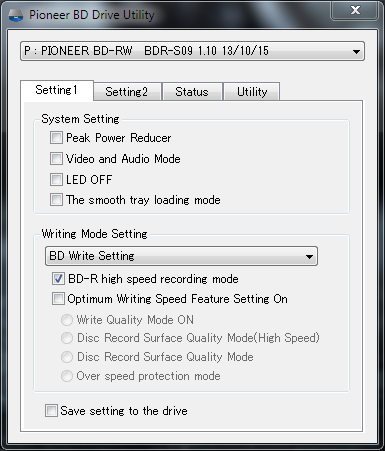
Task: Go to the Utility tab
Action: click(x=252, y=91)
